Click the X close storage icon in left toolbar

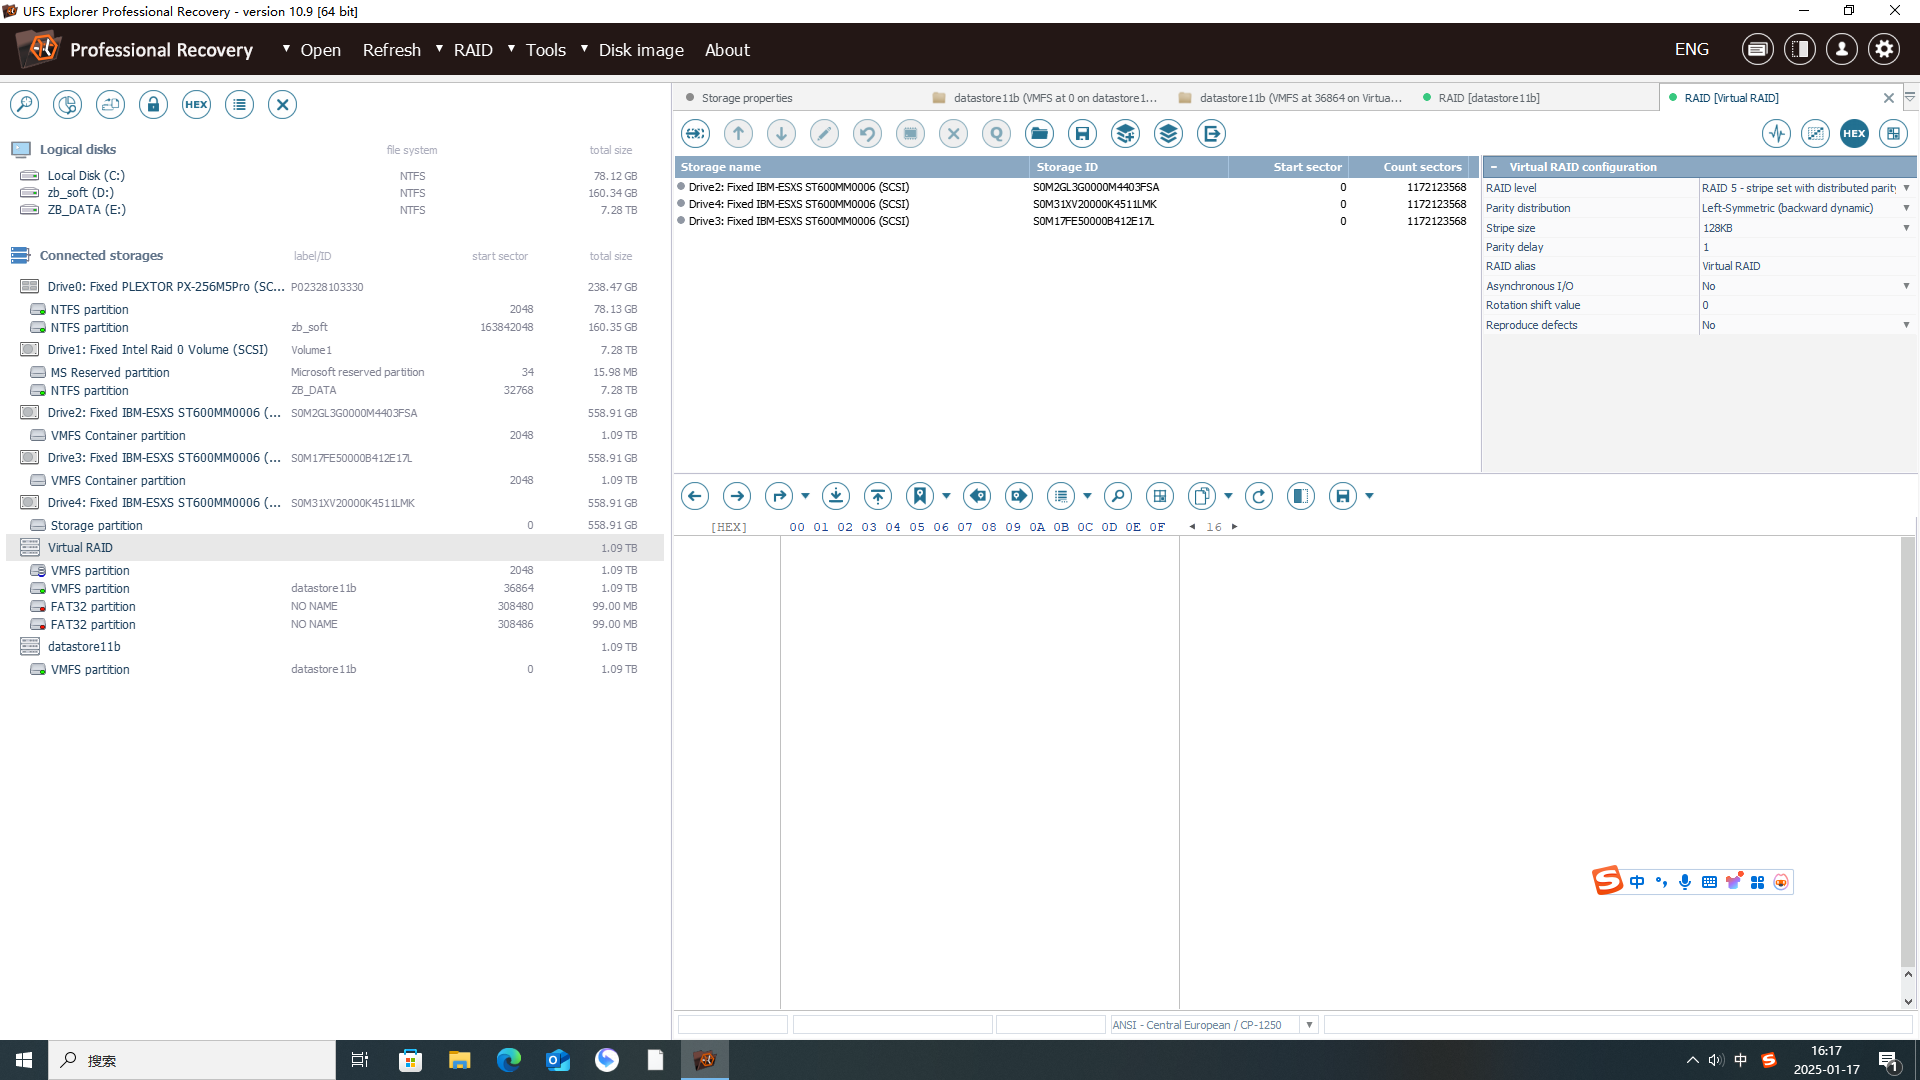coord(282,104)
